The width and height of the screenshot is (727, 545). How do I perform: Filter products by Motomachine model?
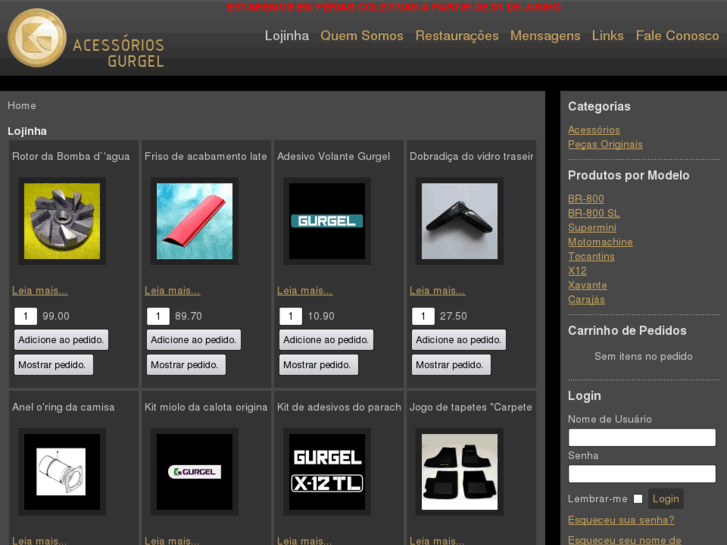coord(600,242)
